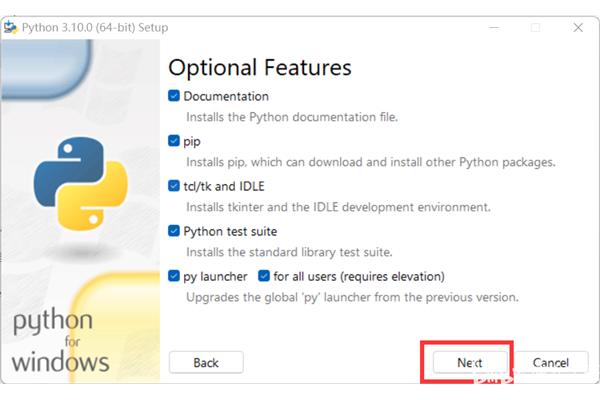
Task: Click the Python two-snakes logo image
Action: pos(81,183)
